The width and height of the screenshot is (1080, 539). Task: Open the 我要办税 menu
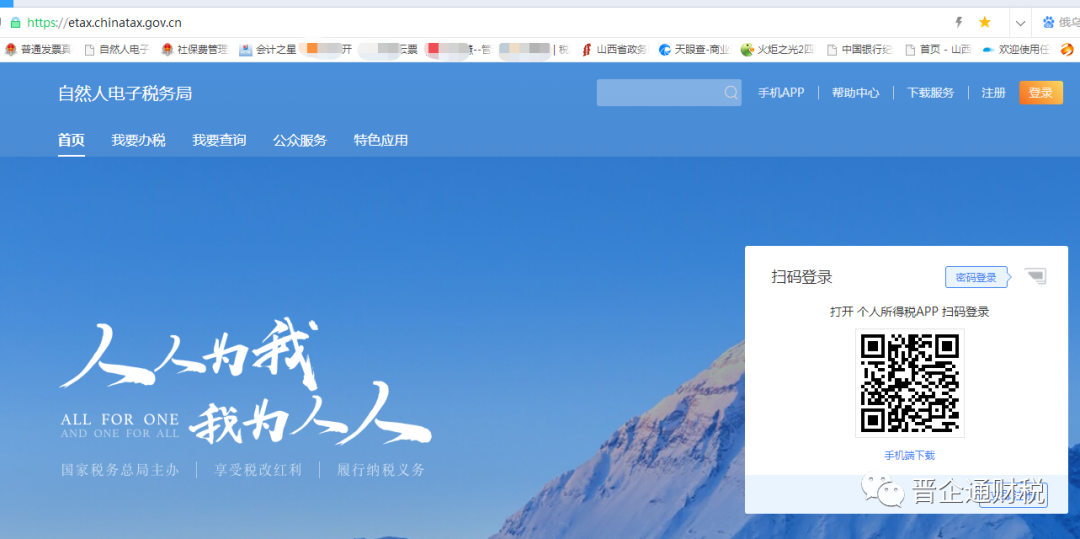pos(138,140)
